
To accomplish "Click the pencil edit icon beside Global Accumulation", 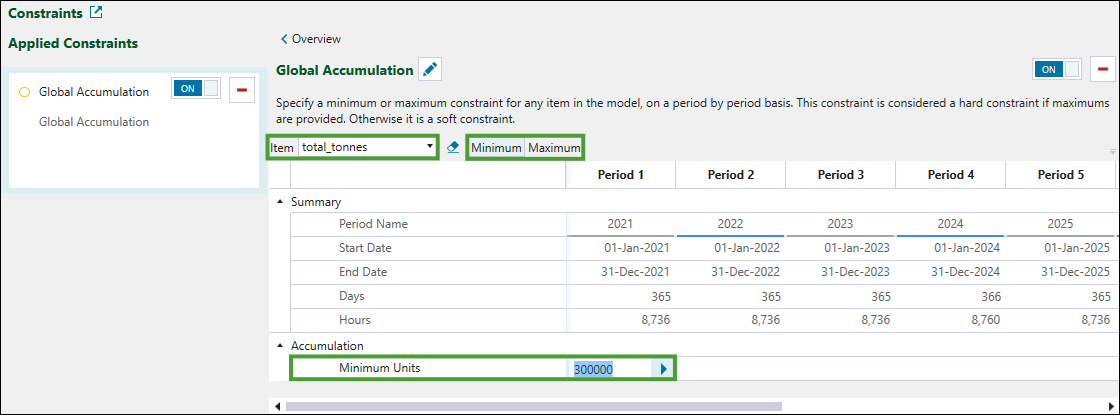I will [x=430, y=69].
